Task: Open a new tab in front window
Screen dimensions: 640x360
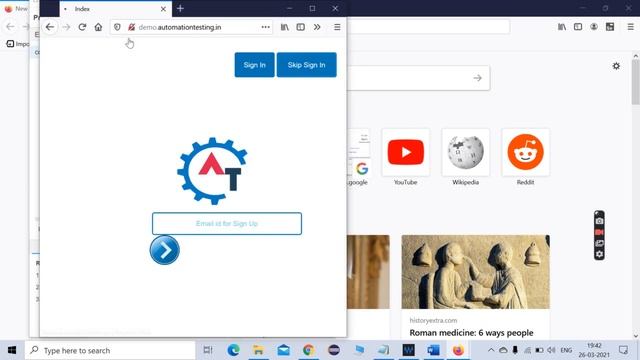Action: [180, 9]
